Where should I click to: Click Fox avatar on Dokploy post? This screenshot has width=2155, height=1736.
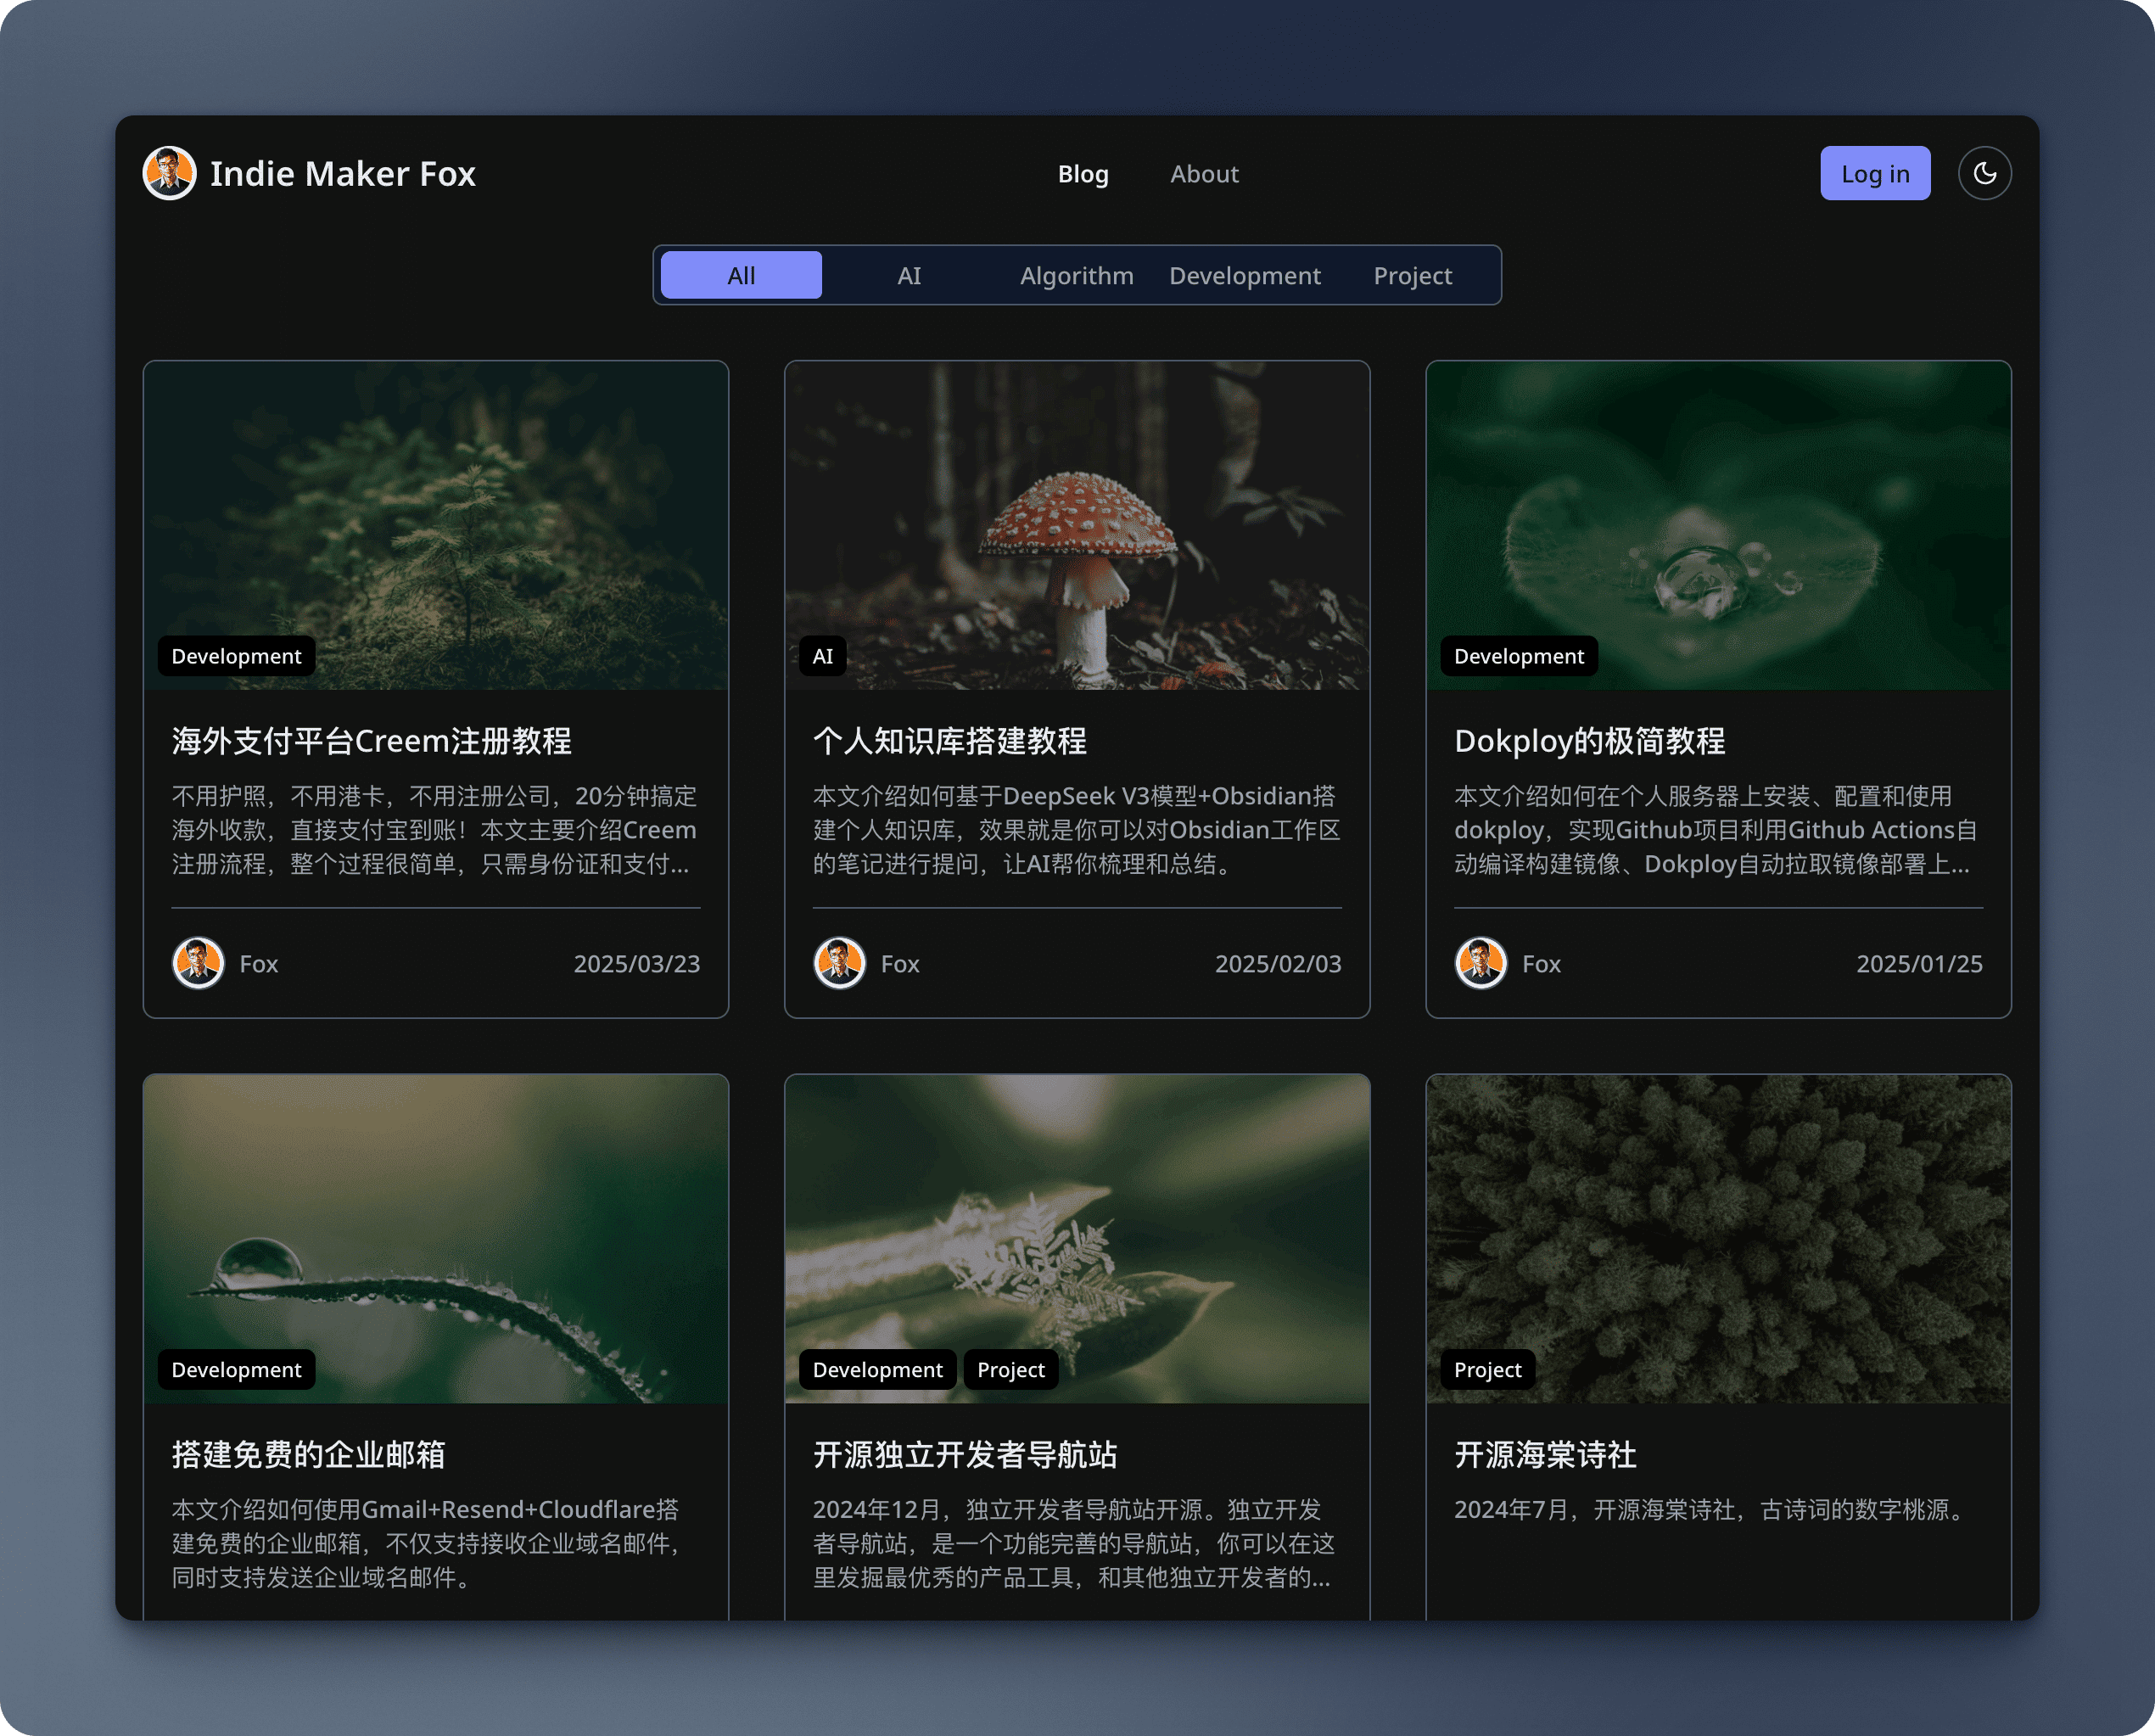[x=1480, y=963]
